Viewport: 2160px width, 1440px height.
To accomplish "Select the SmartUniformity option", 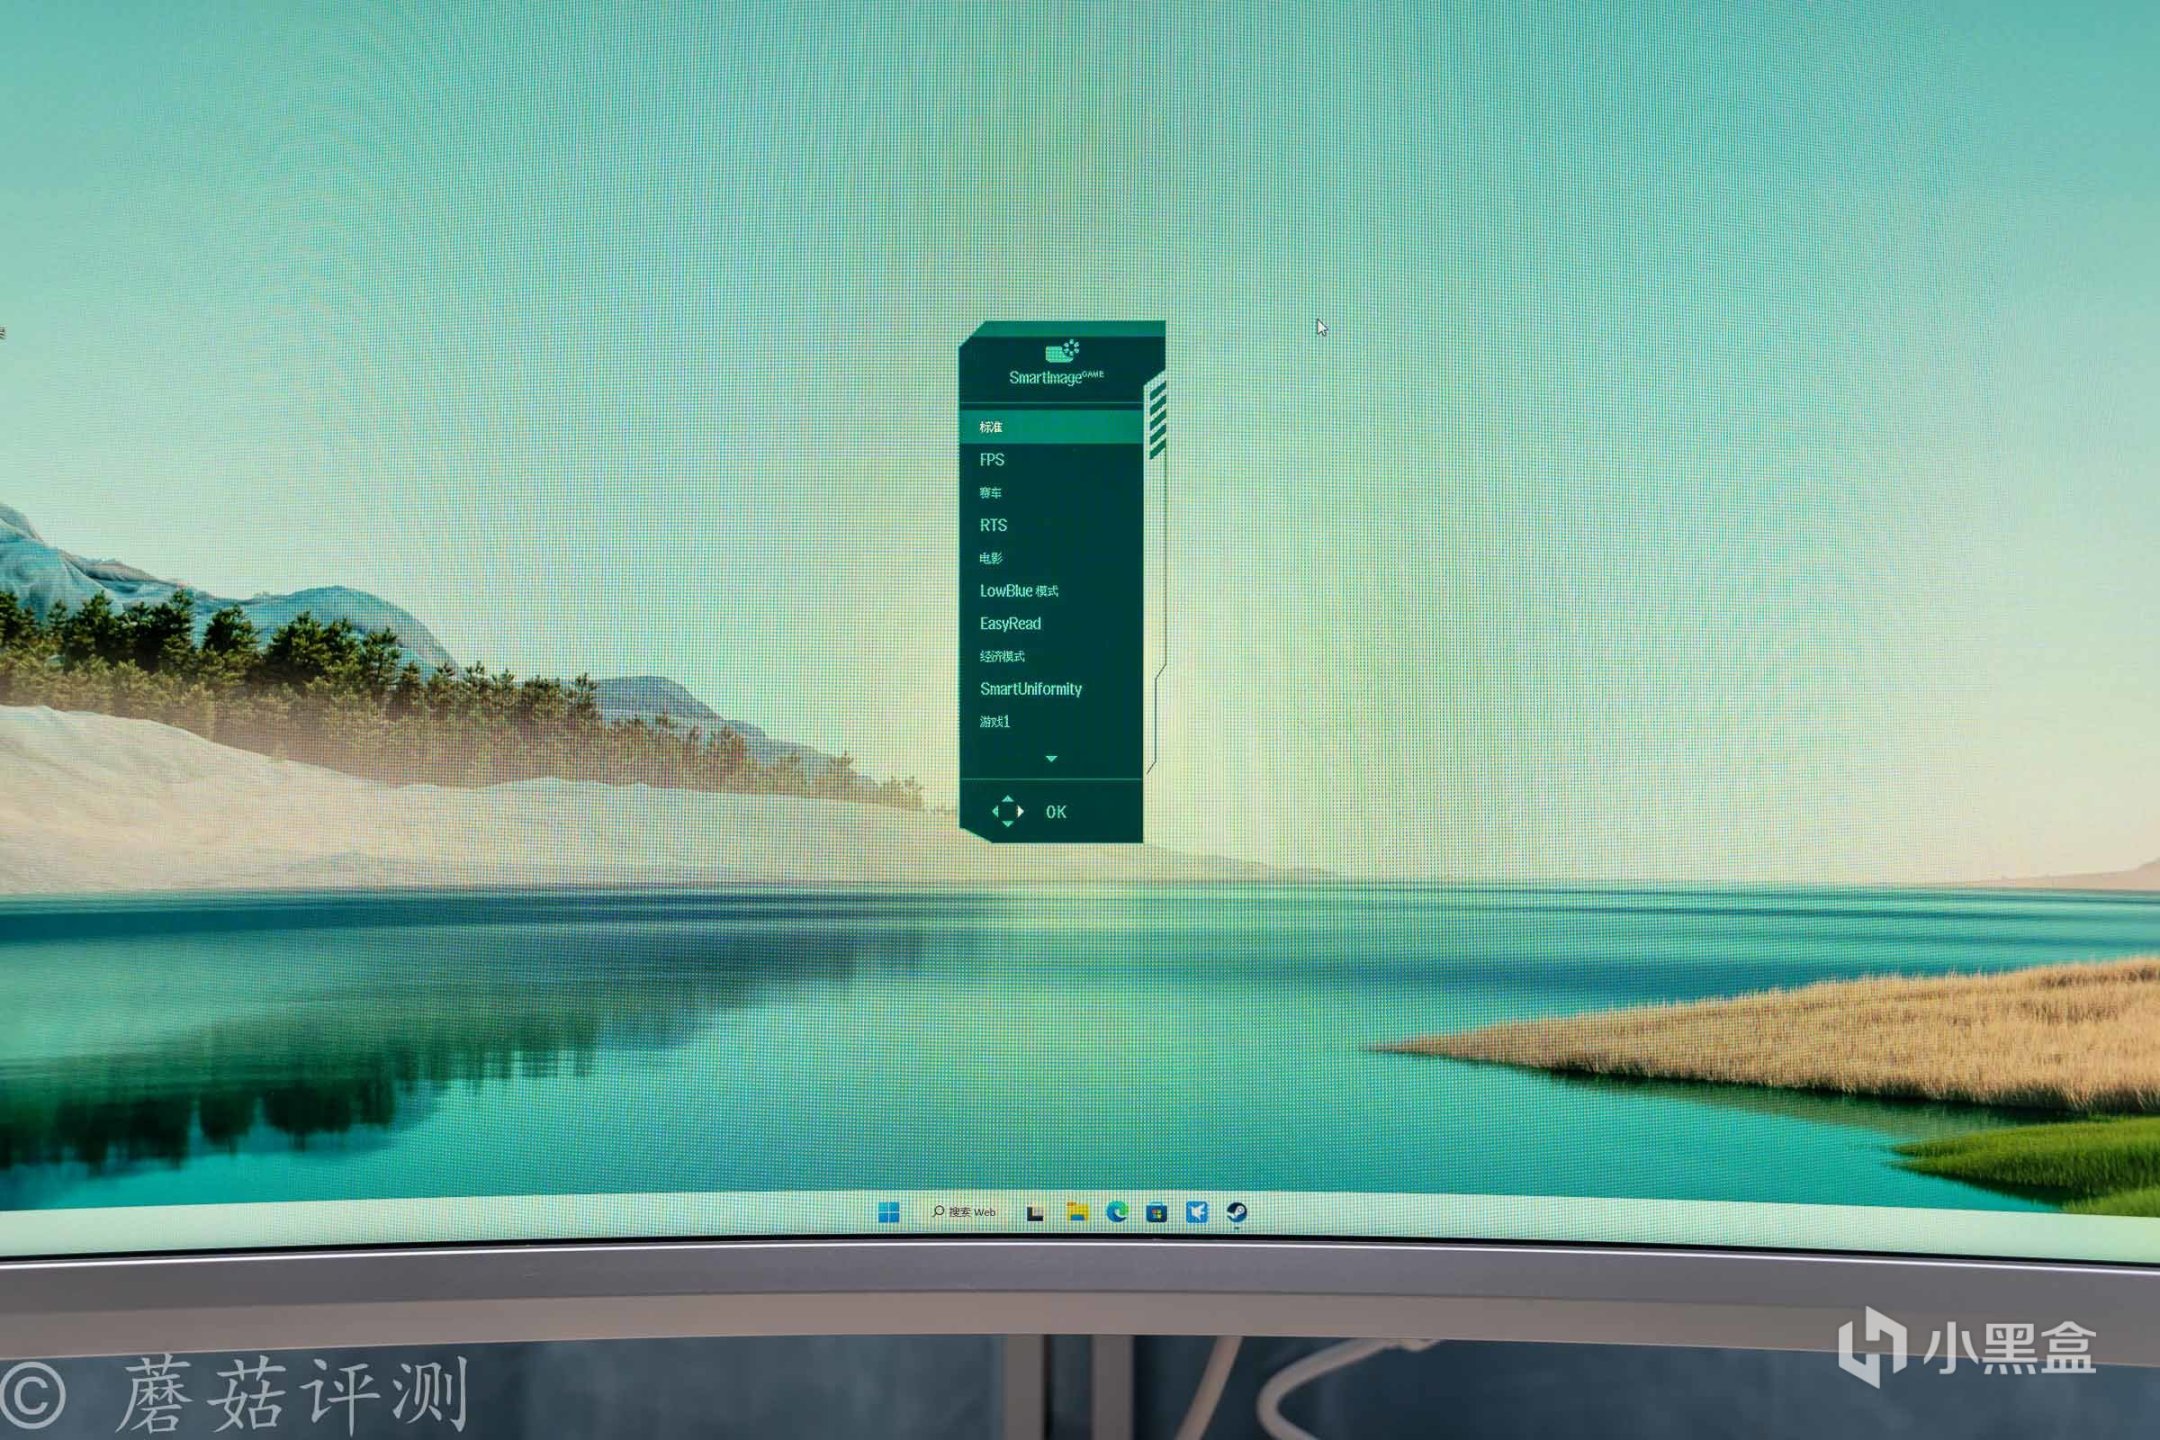I will 1050,689.
